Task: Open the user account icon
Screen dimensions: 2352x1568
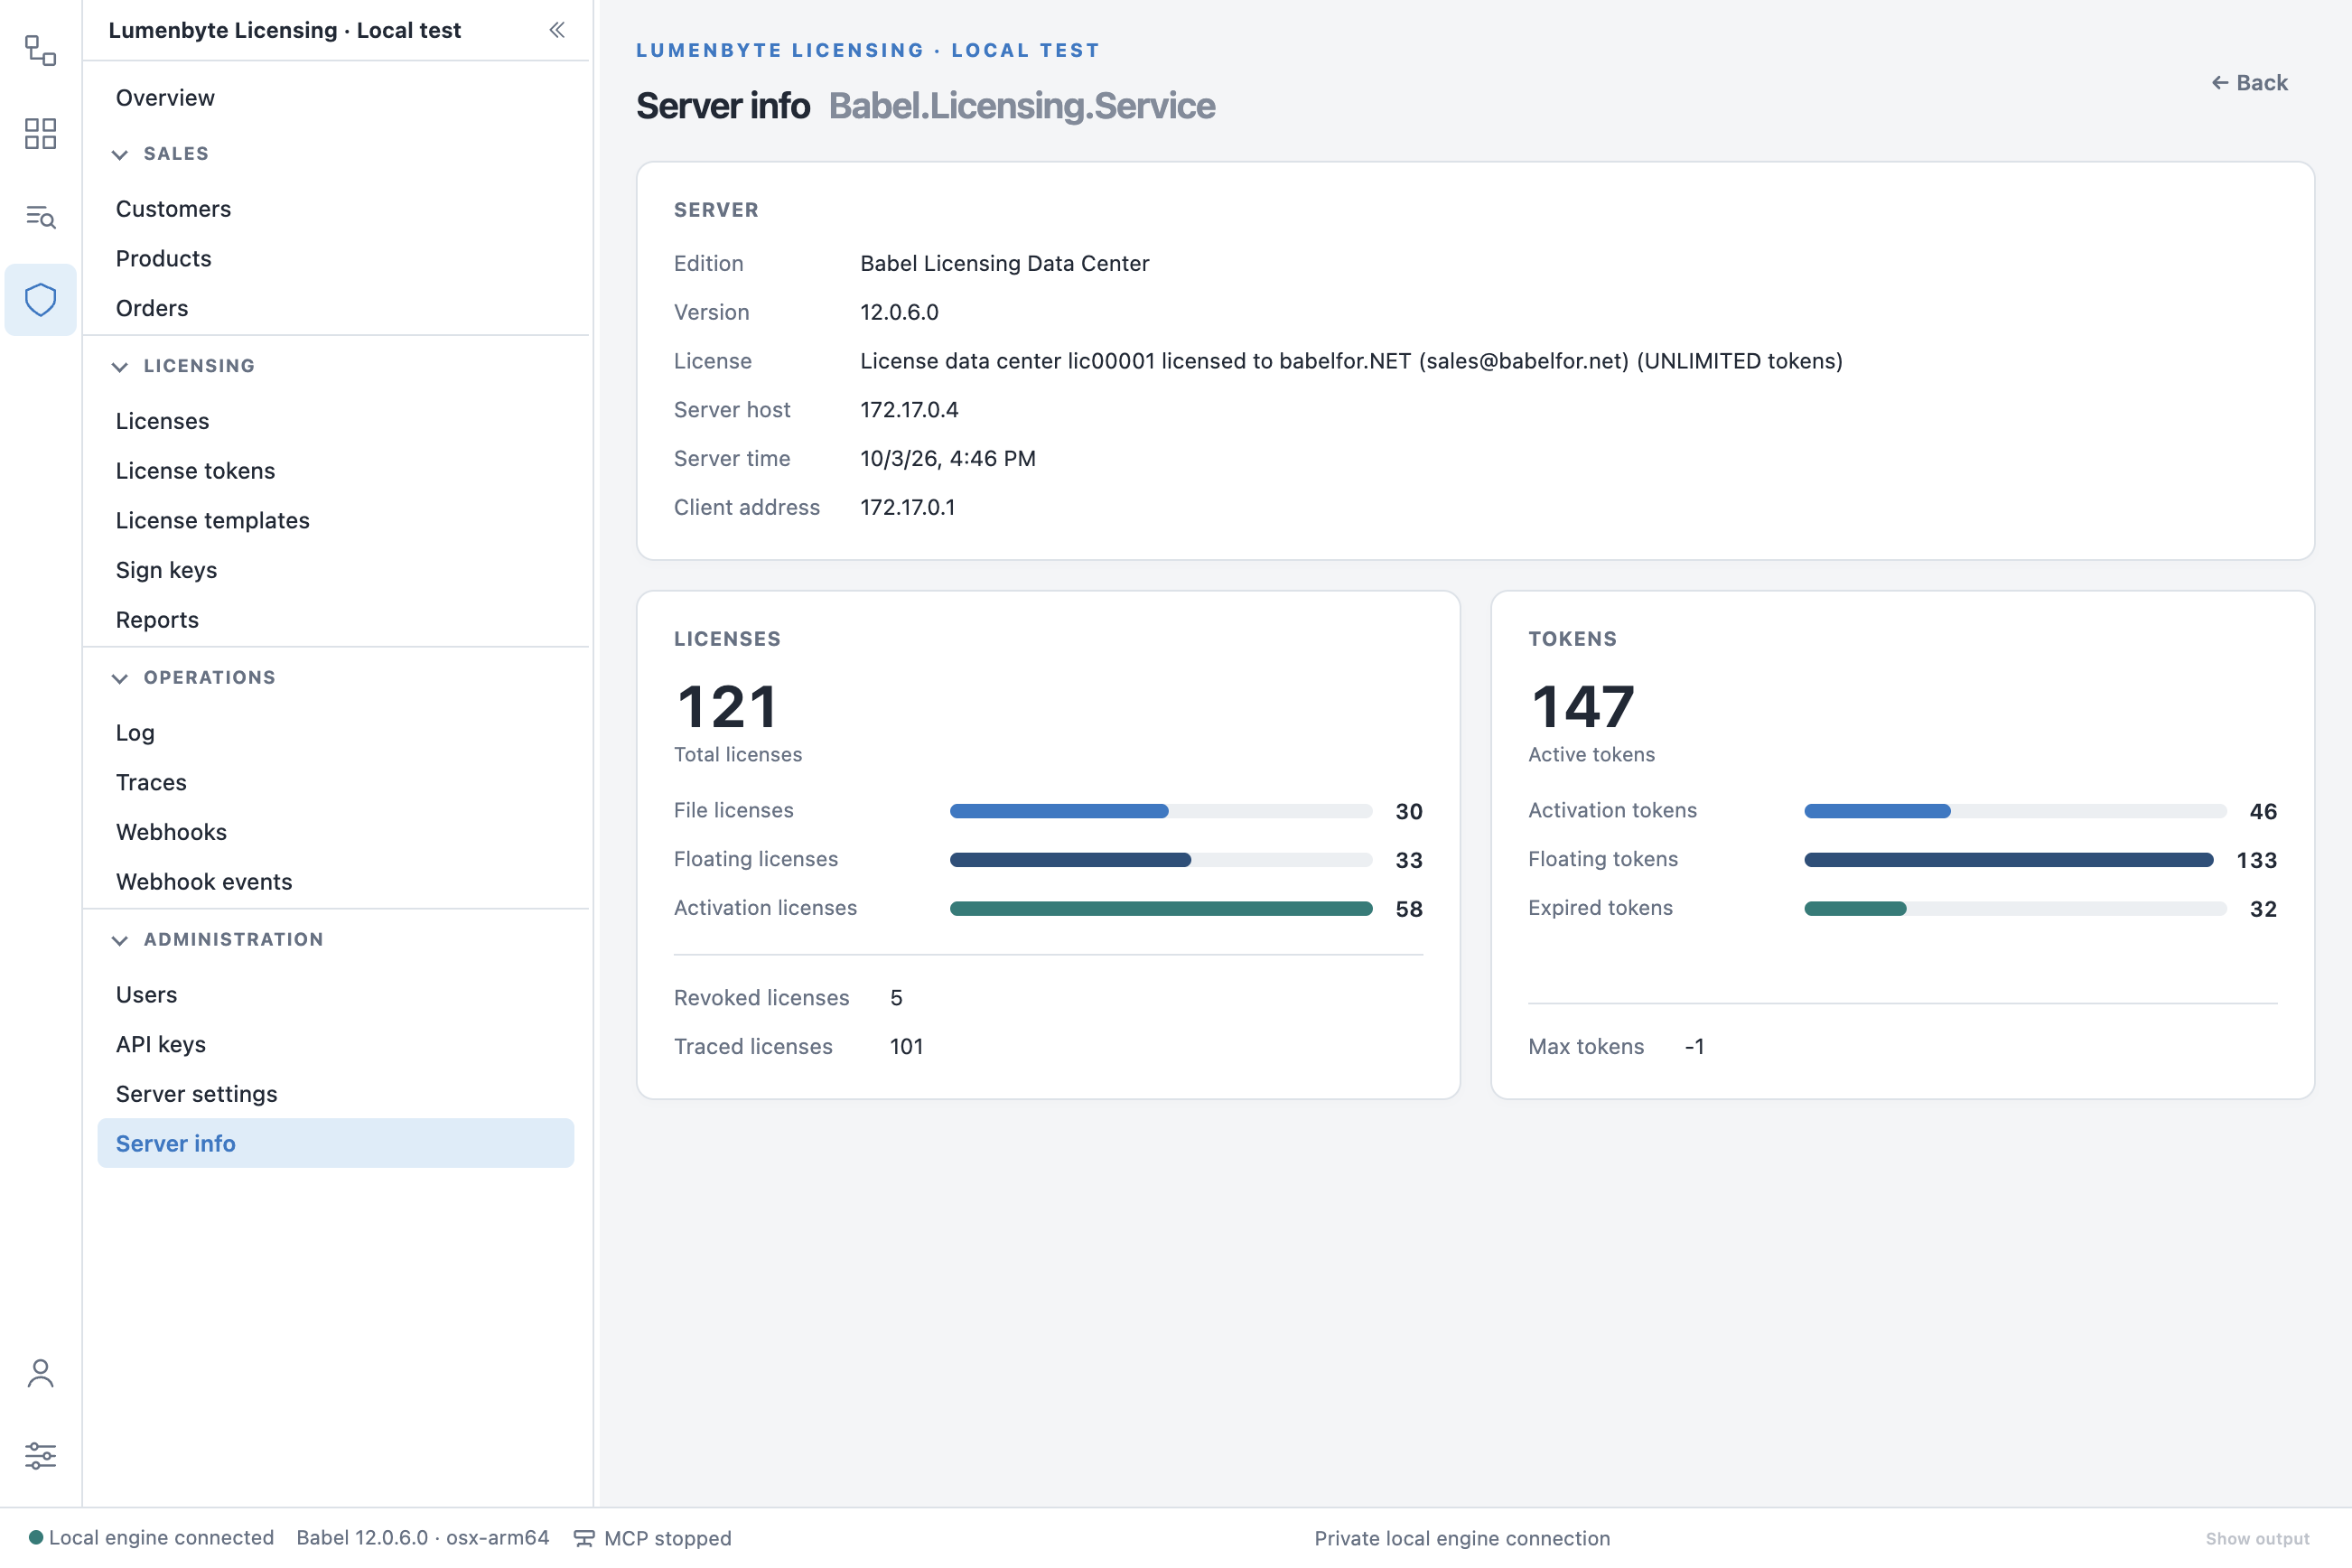Action: click(40, 1373)
